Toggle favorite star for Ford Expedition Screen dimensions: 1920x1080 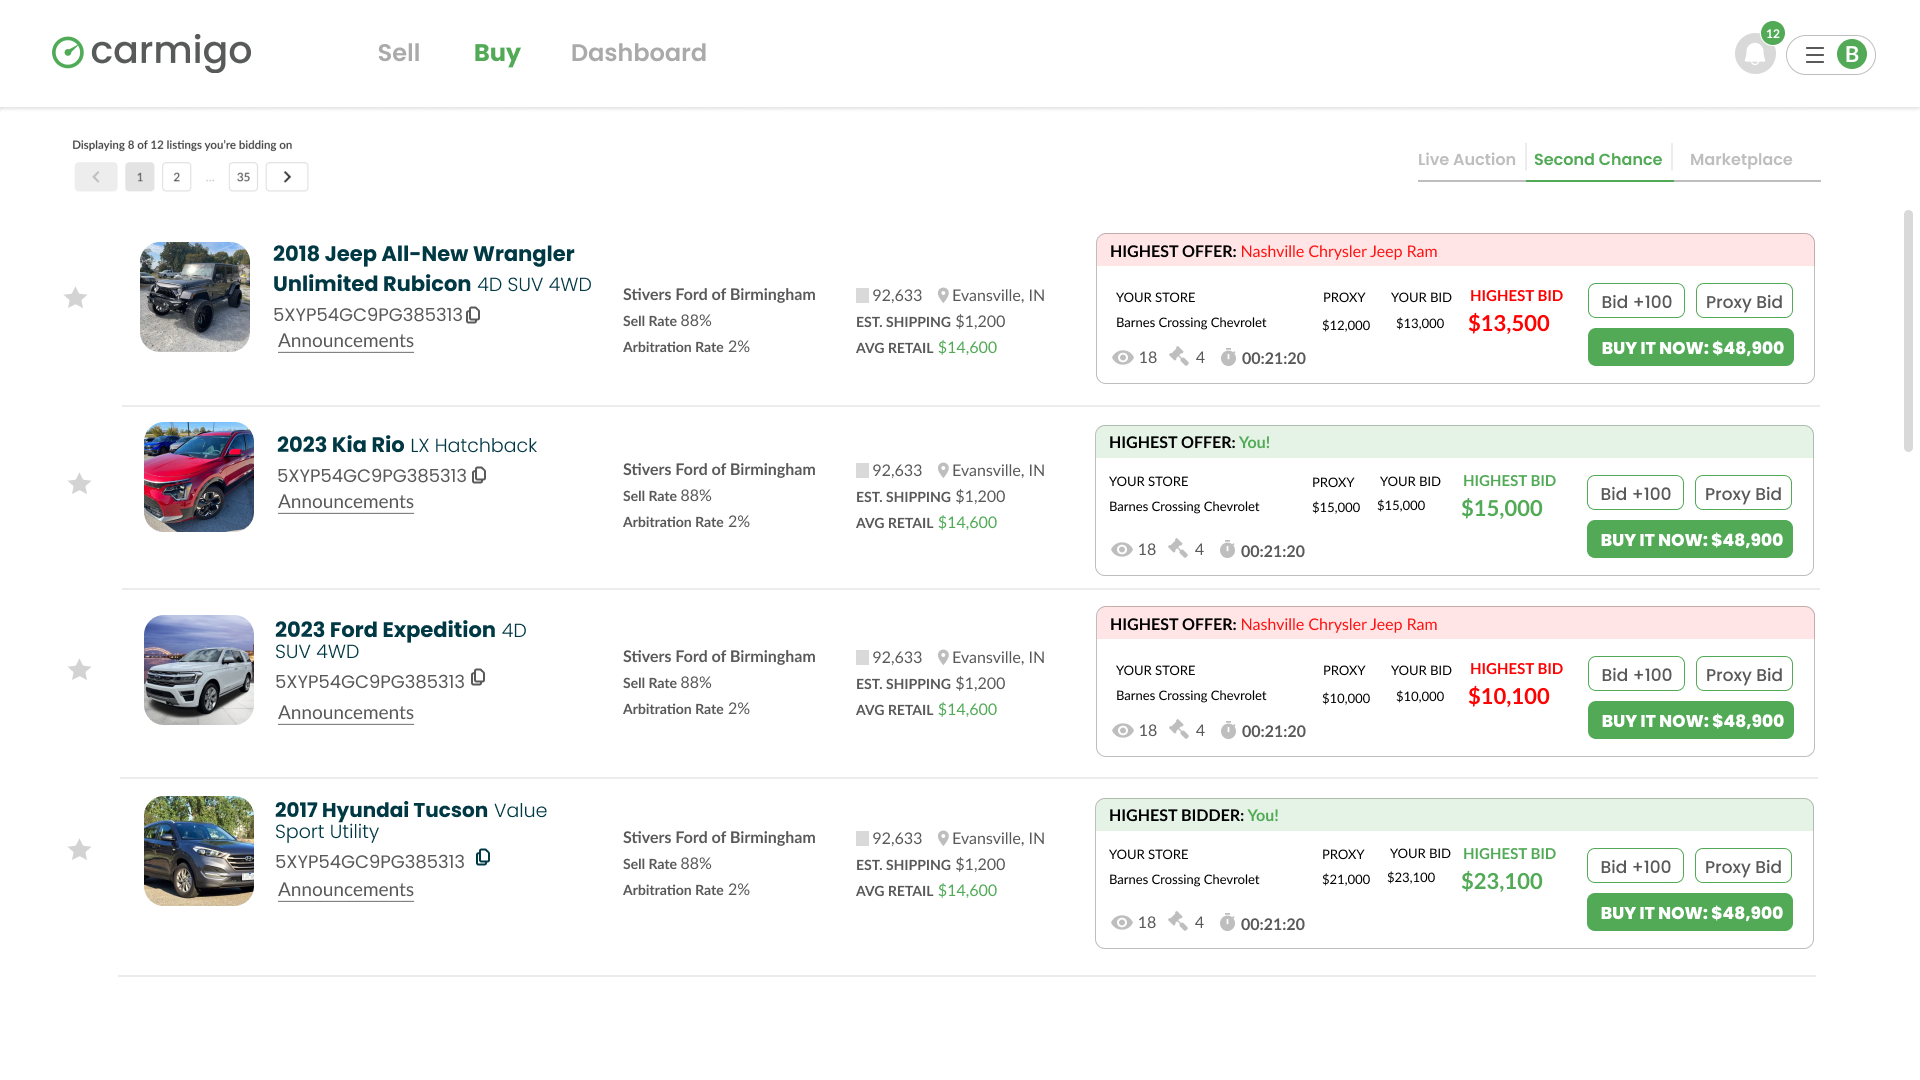[x=79, y=670]
